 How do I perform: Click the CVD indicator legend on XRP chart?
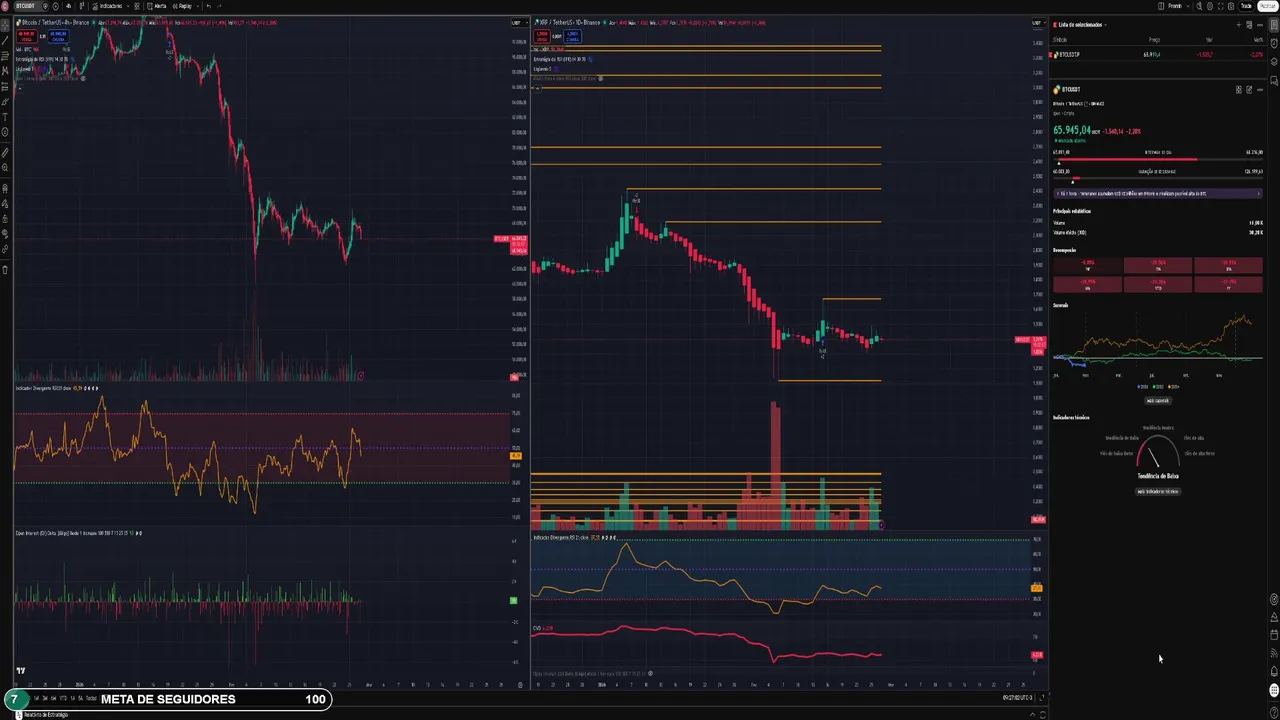coord(537,628)
